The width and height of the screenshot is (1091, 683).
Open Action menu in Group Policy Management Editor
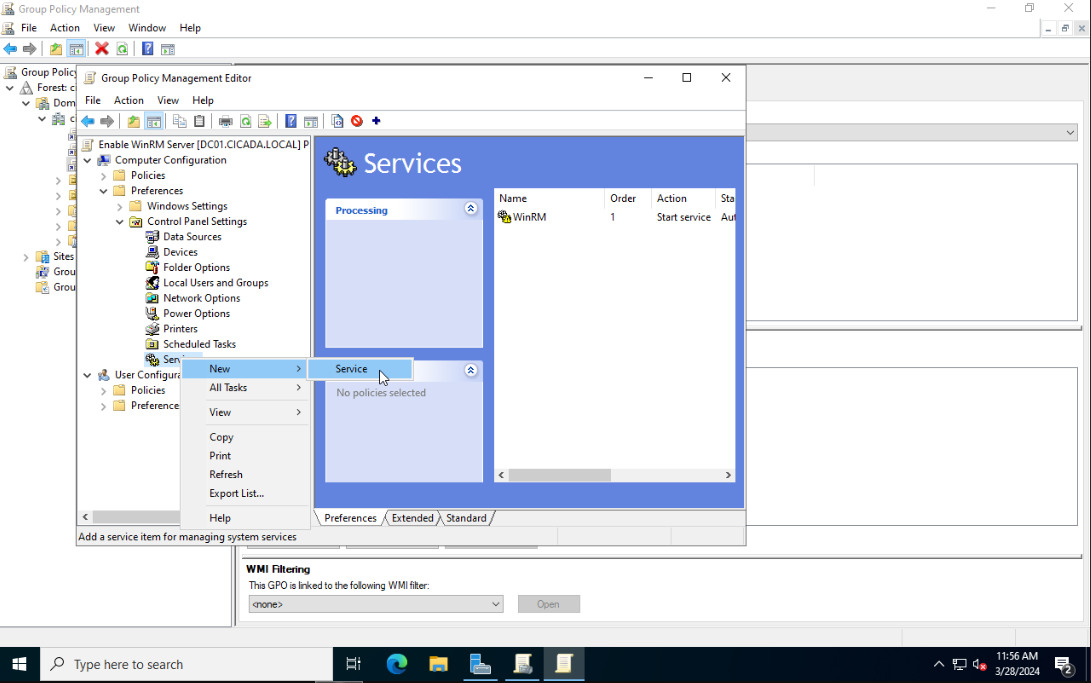point(129,101)
